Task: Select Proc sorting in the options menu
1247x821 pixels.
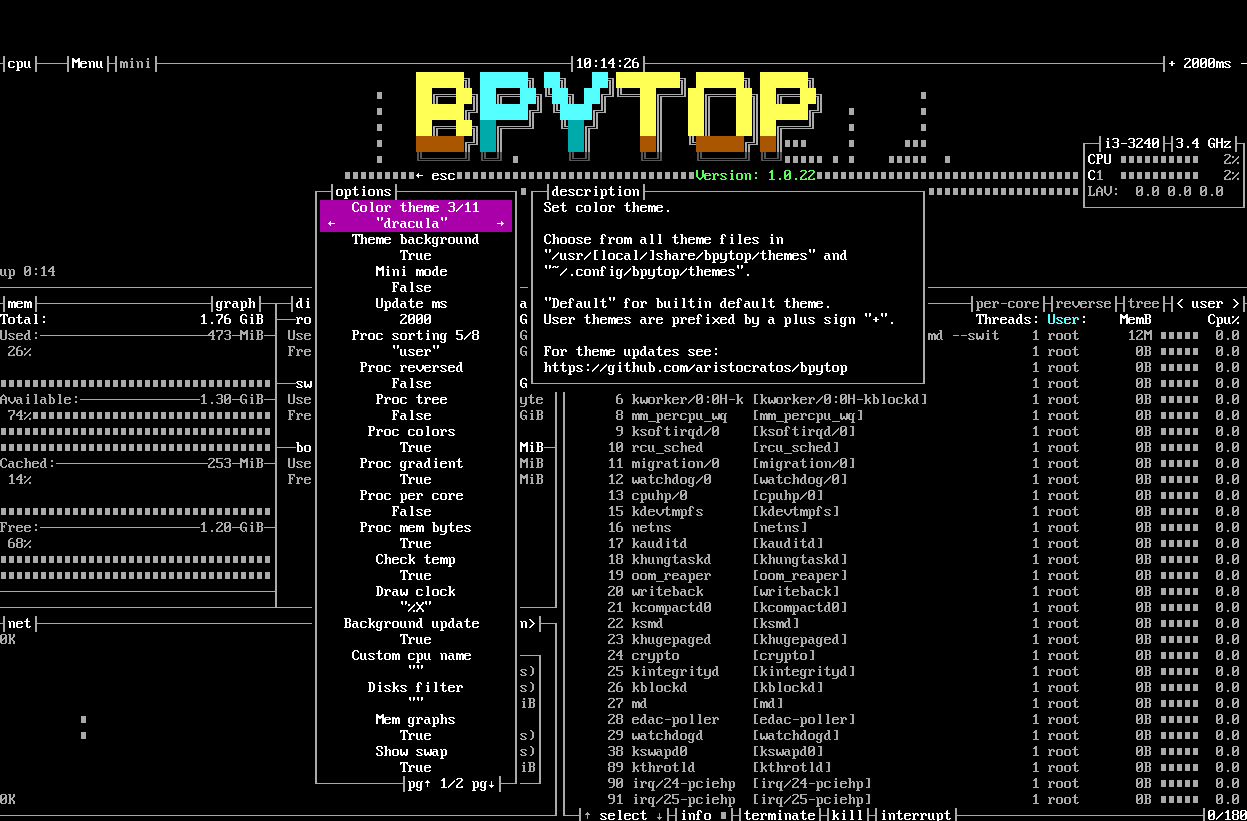Action: [415, 335]
